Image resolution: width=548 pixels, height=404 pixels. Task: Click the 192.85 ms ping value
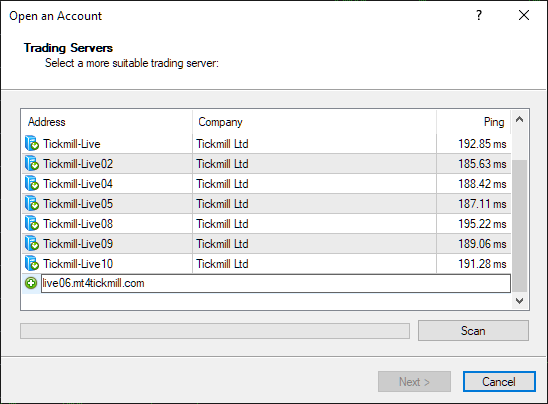pyautogui.click(x=482, y=144)
